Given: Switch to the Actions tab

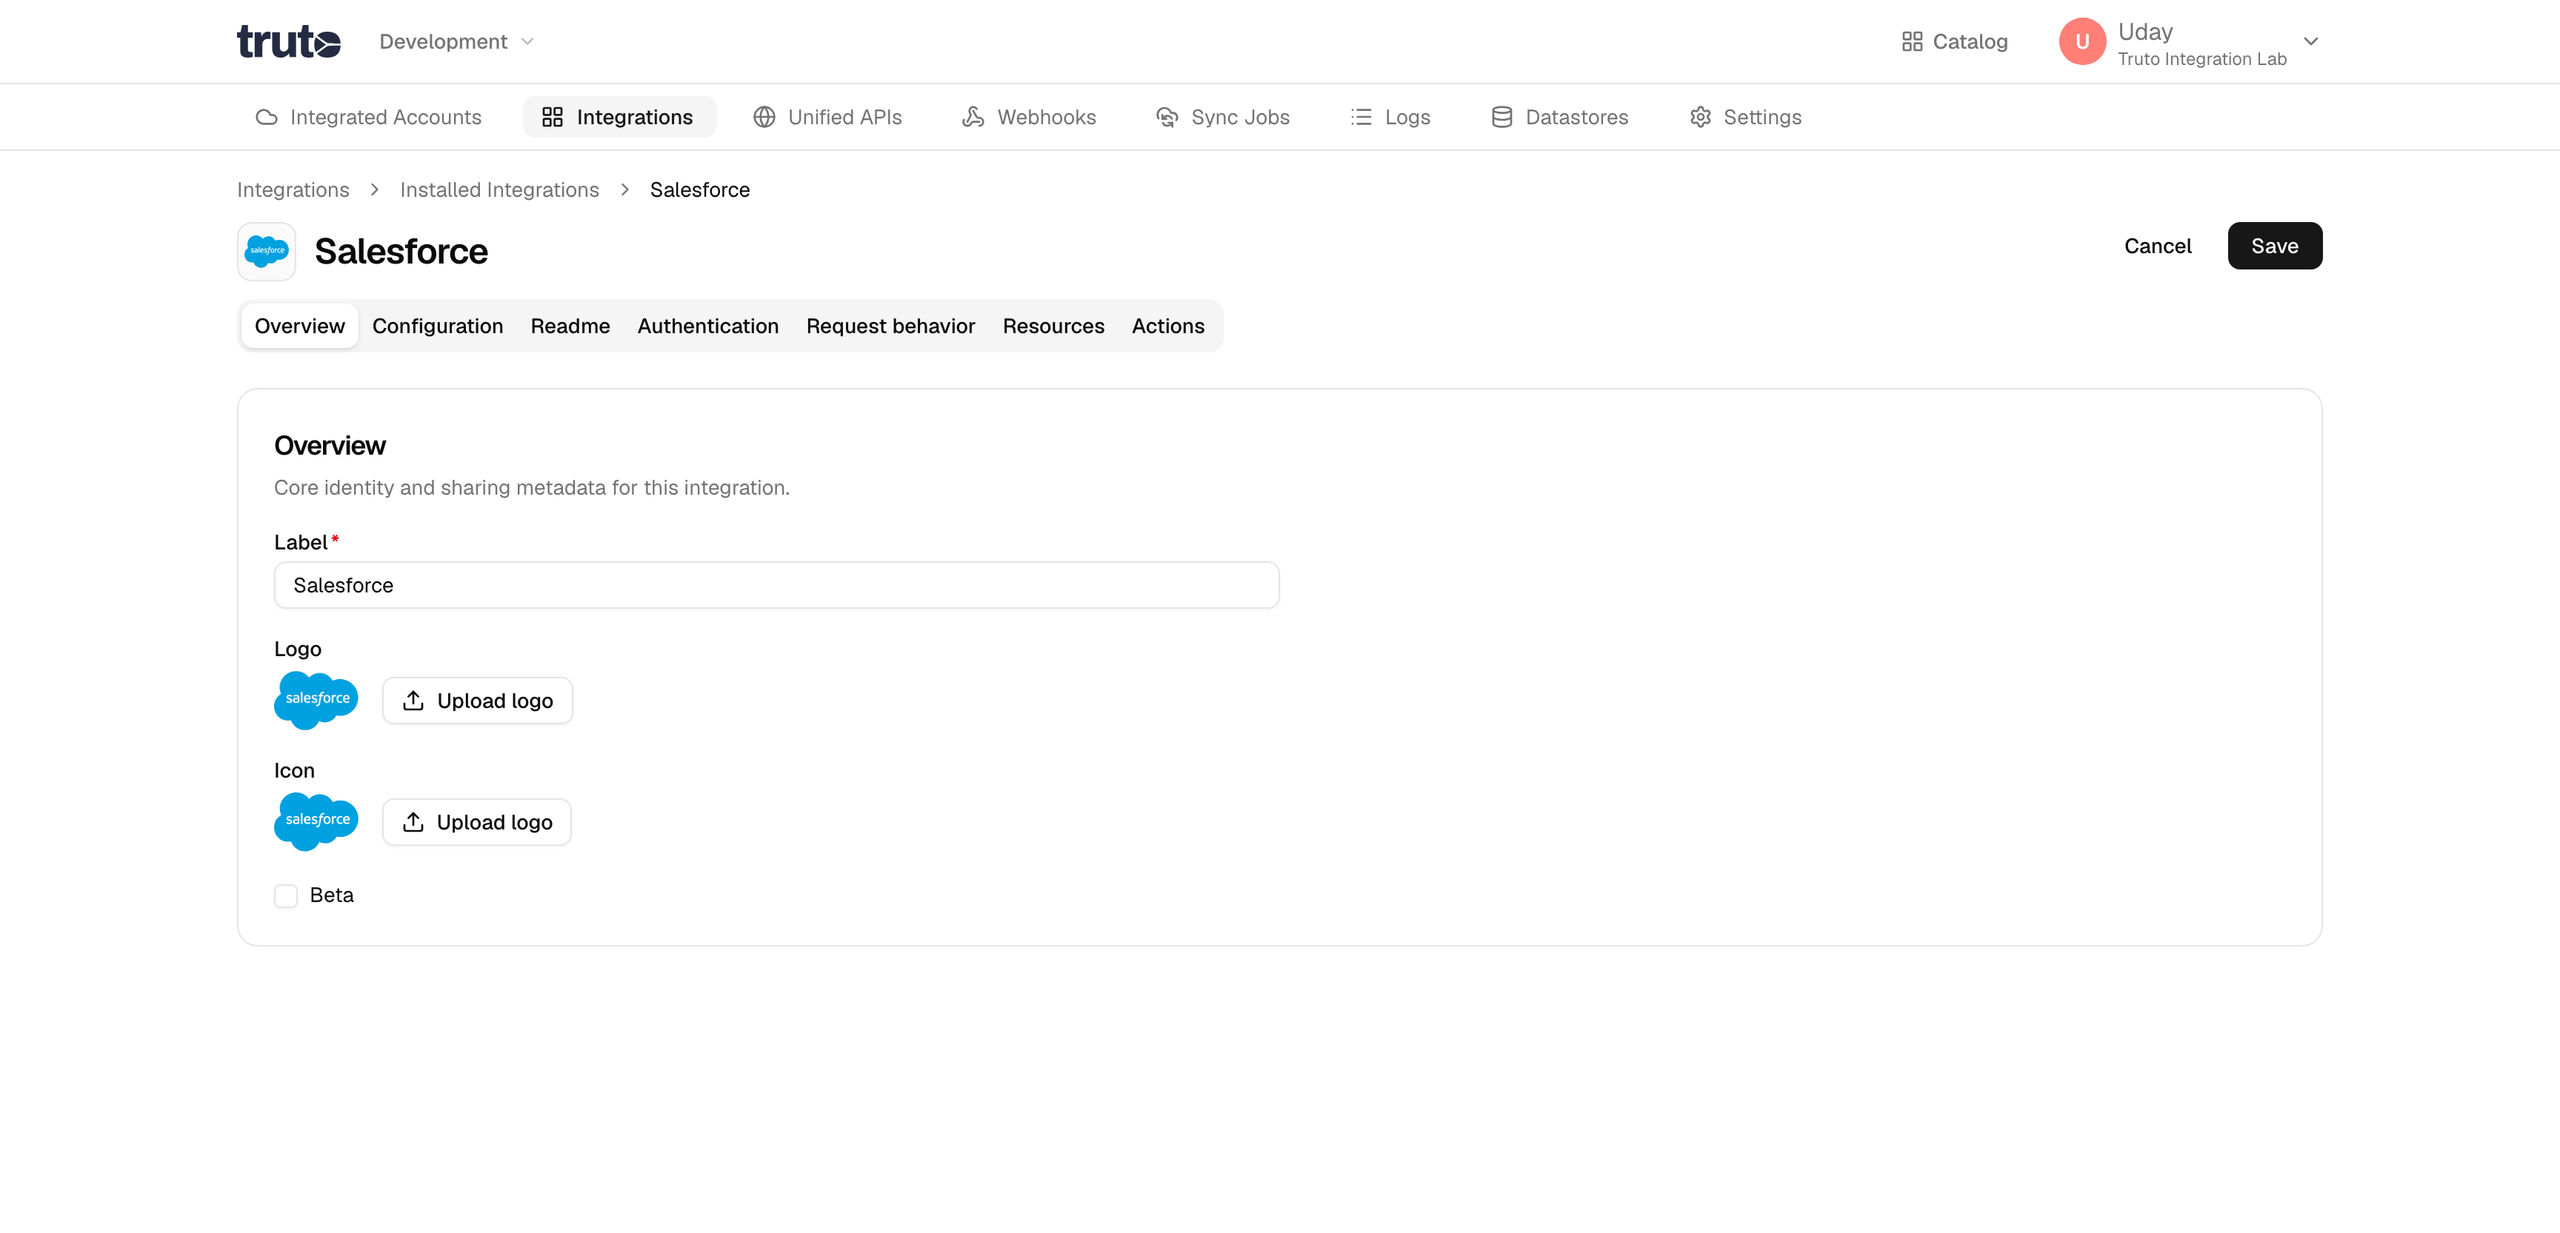Looking at the screenshot, I should point(1168,326).
